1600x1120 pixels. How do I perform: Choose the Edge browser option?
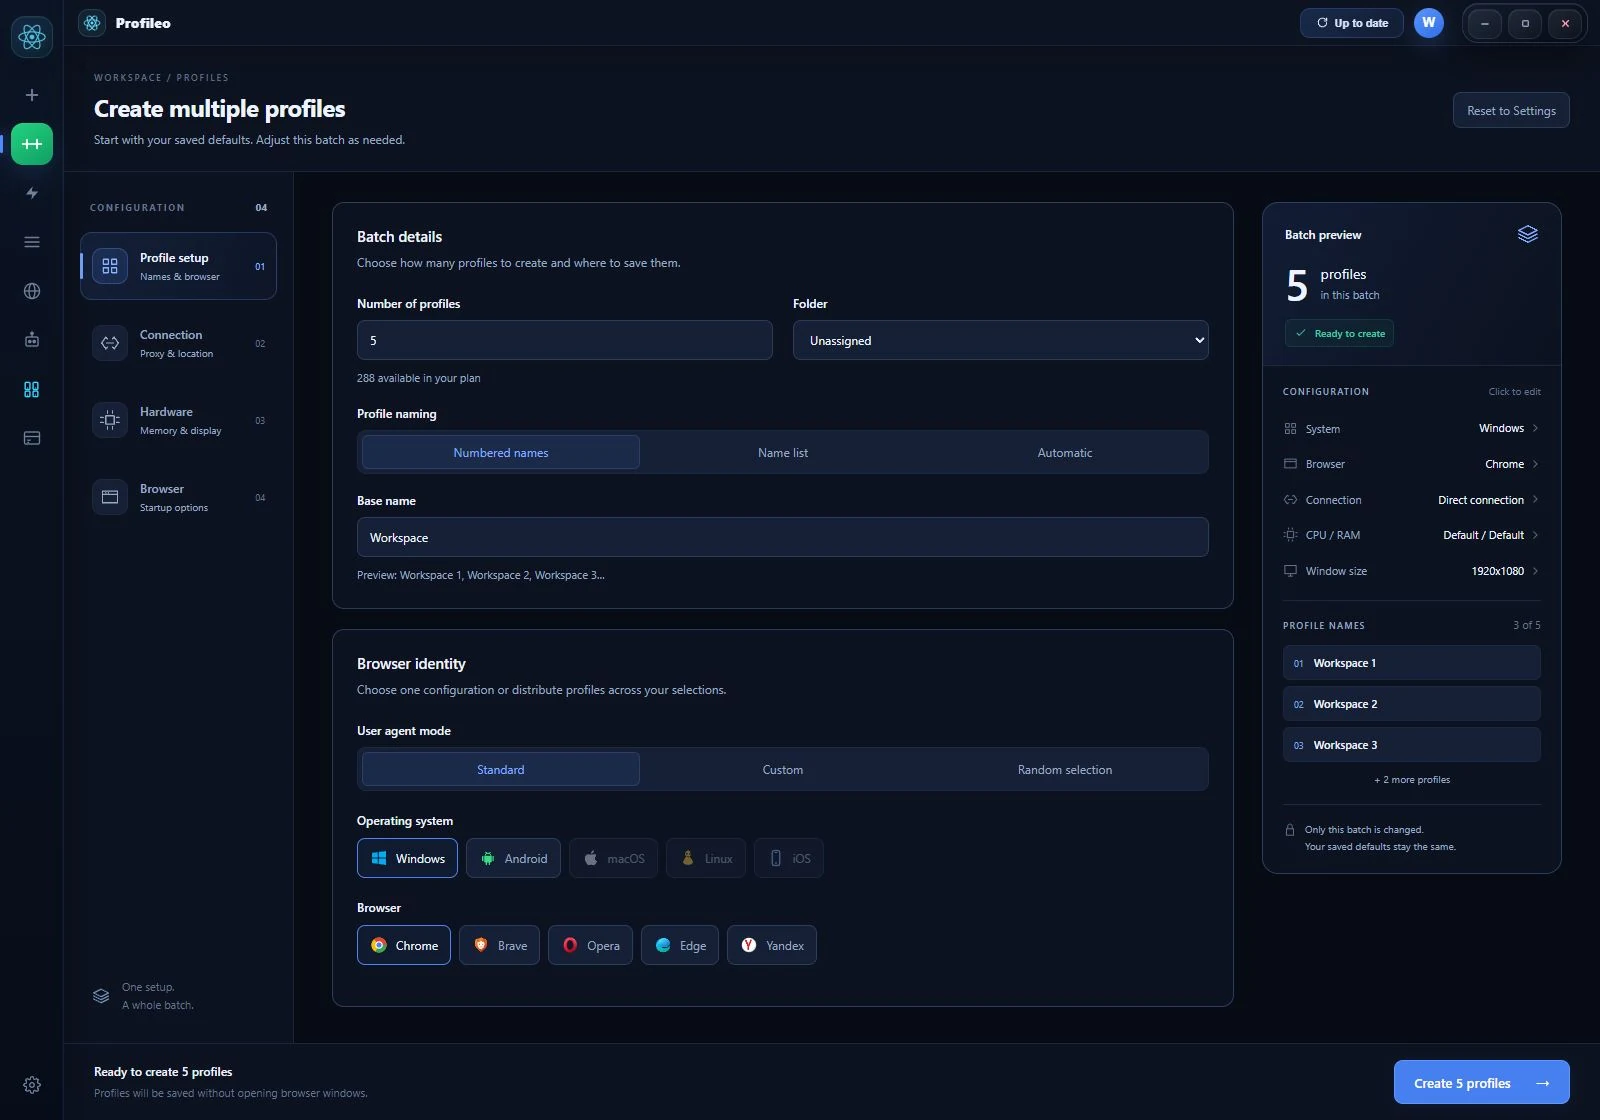(x=680, y=945)
